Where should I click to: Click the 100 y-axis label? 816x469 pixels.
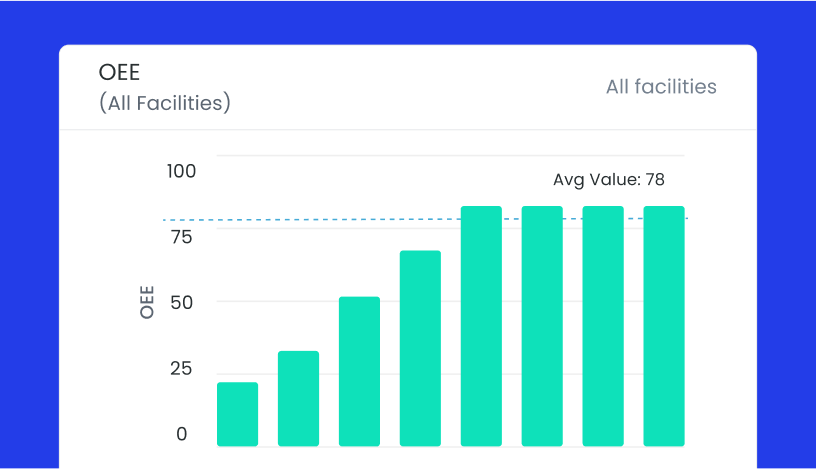click(182, 171)
